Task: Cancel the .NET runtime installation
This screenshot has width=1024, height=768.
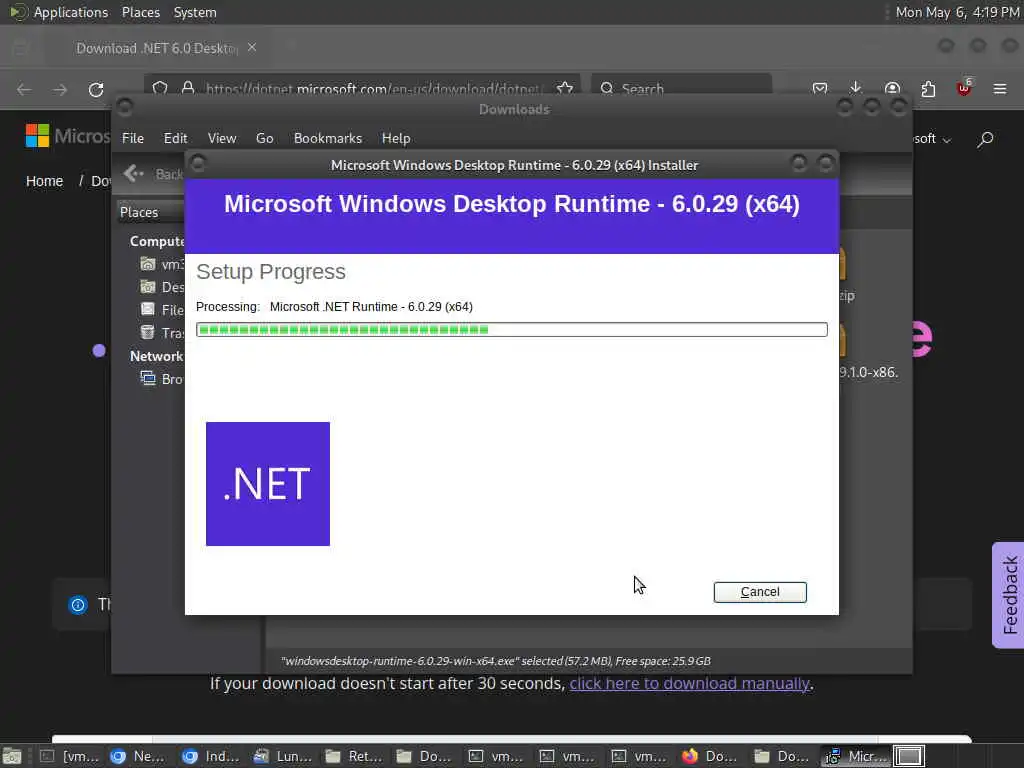Action: [760, 592]
